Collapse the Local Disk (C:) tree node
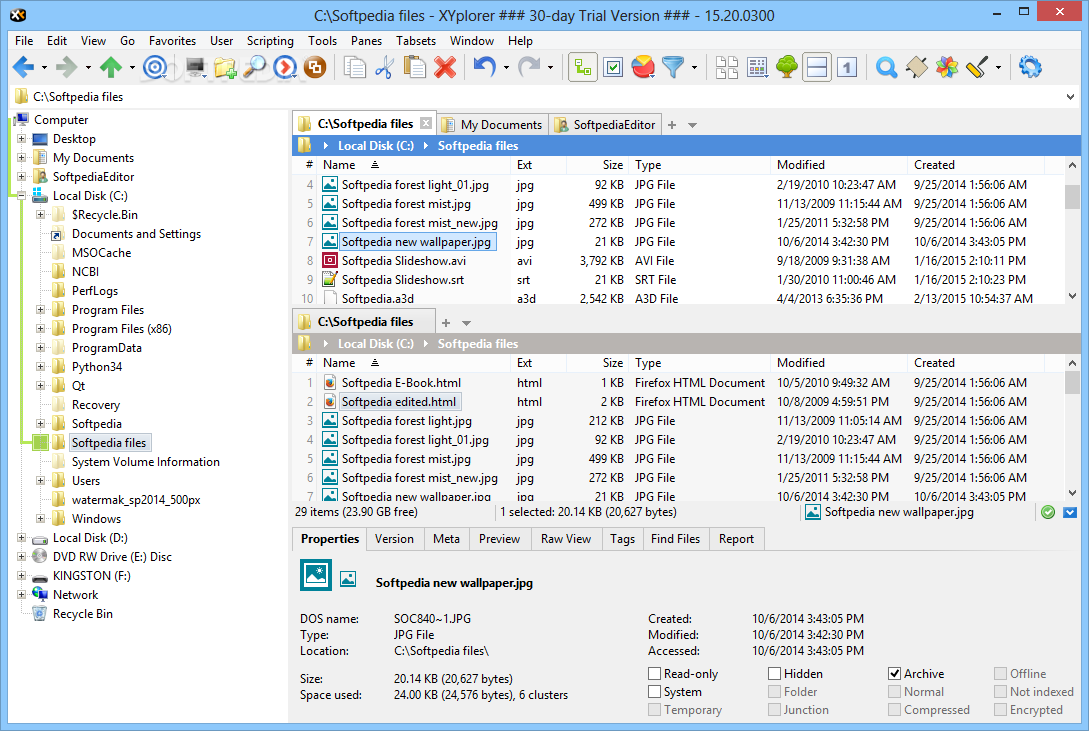The height and width of the screenshot is (731, 1089). click(22, 195)
